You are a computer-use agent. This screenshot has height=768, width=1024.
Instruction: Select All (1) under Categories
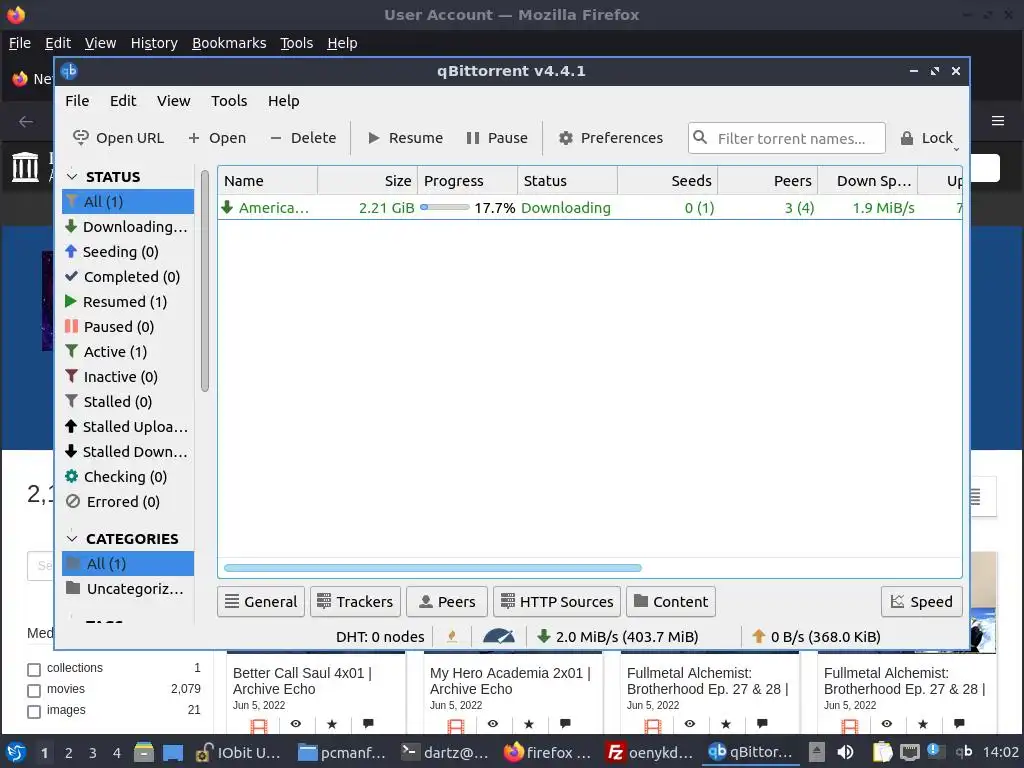[128, 564]
